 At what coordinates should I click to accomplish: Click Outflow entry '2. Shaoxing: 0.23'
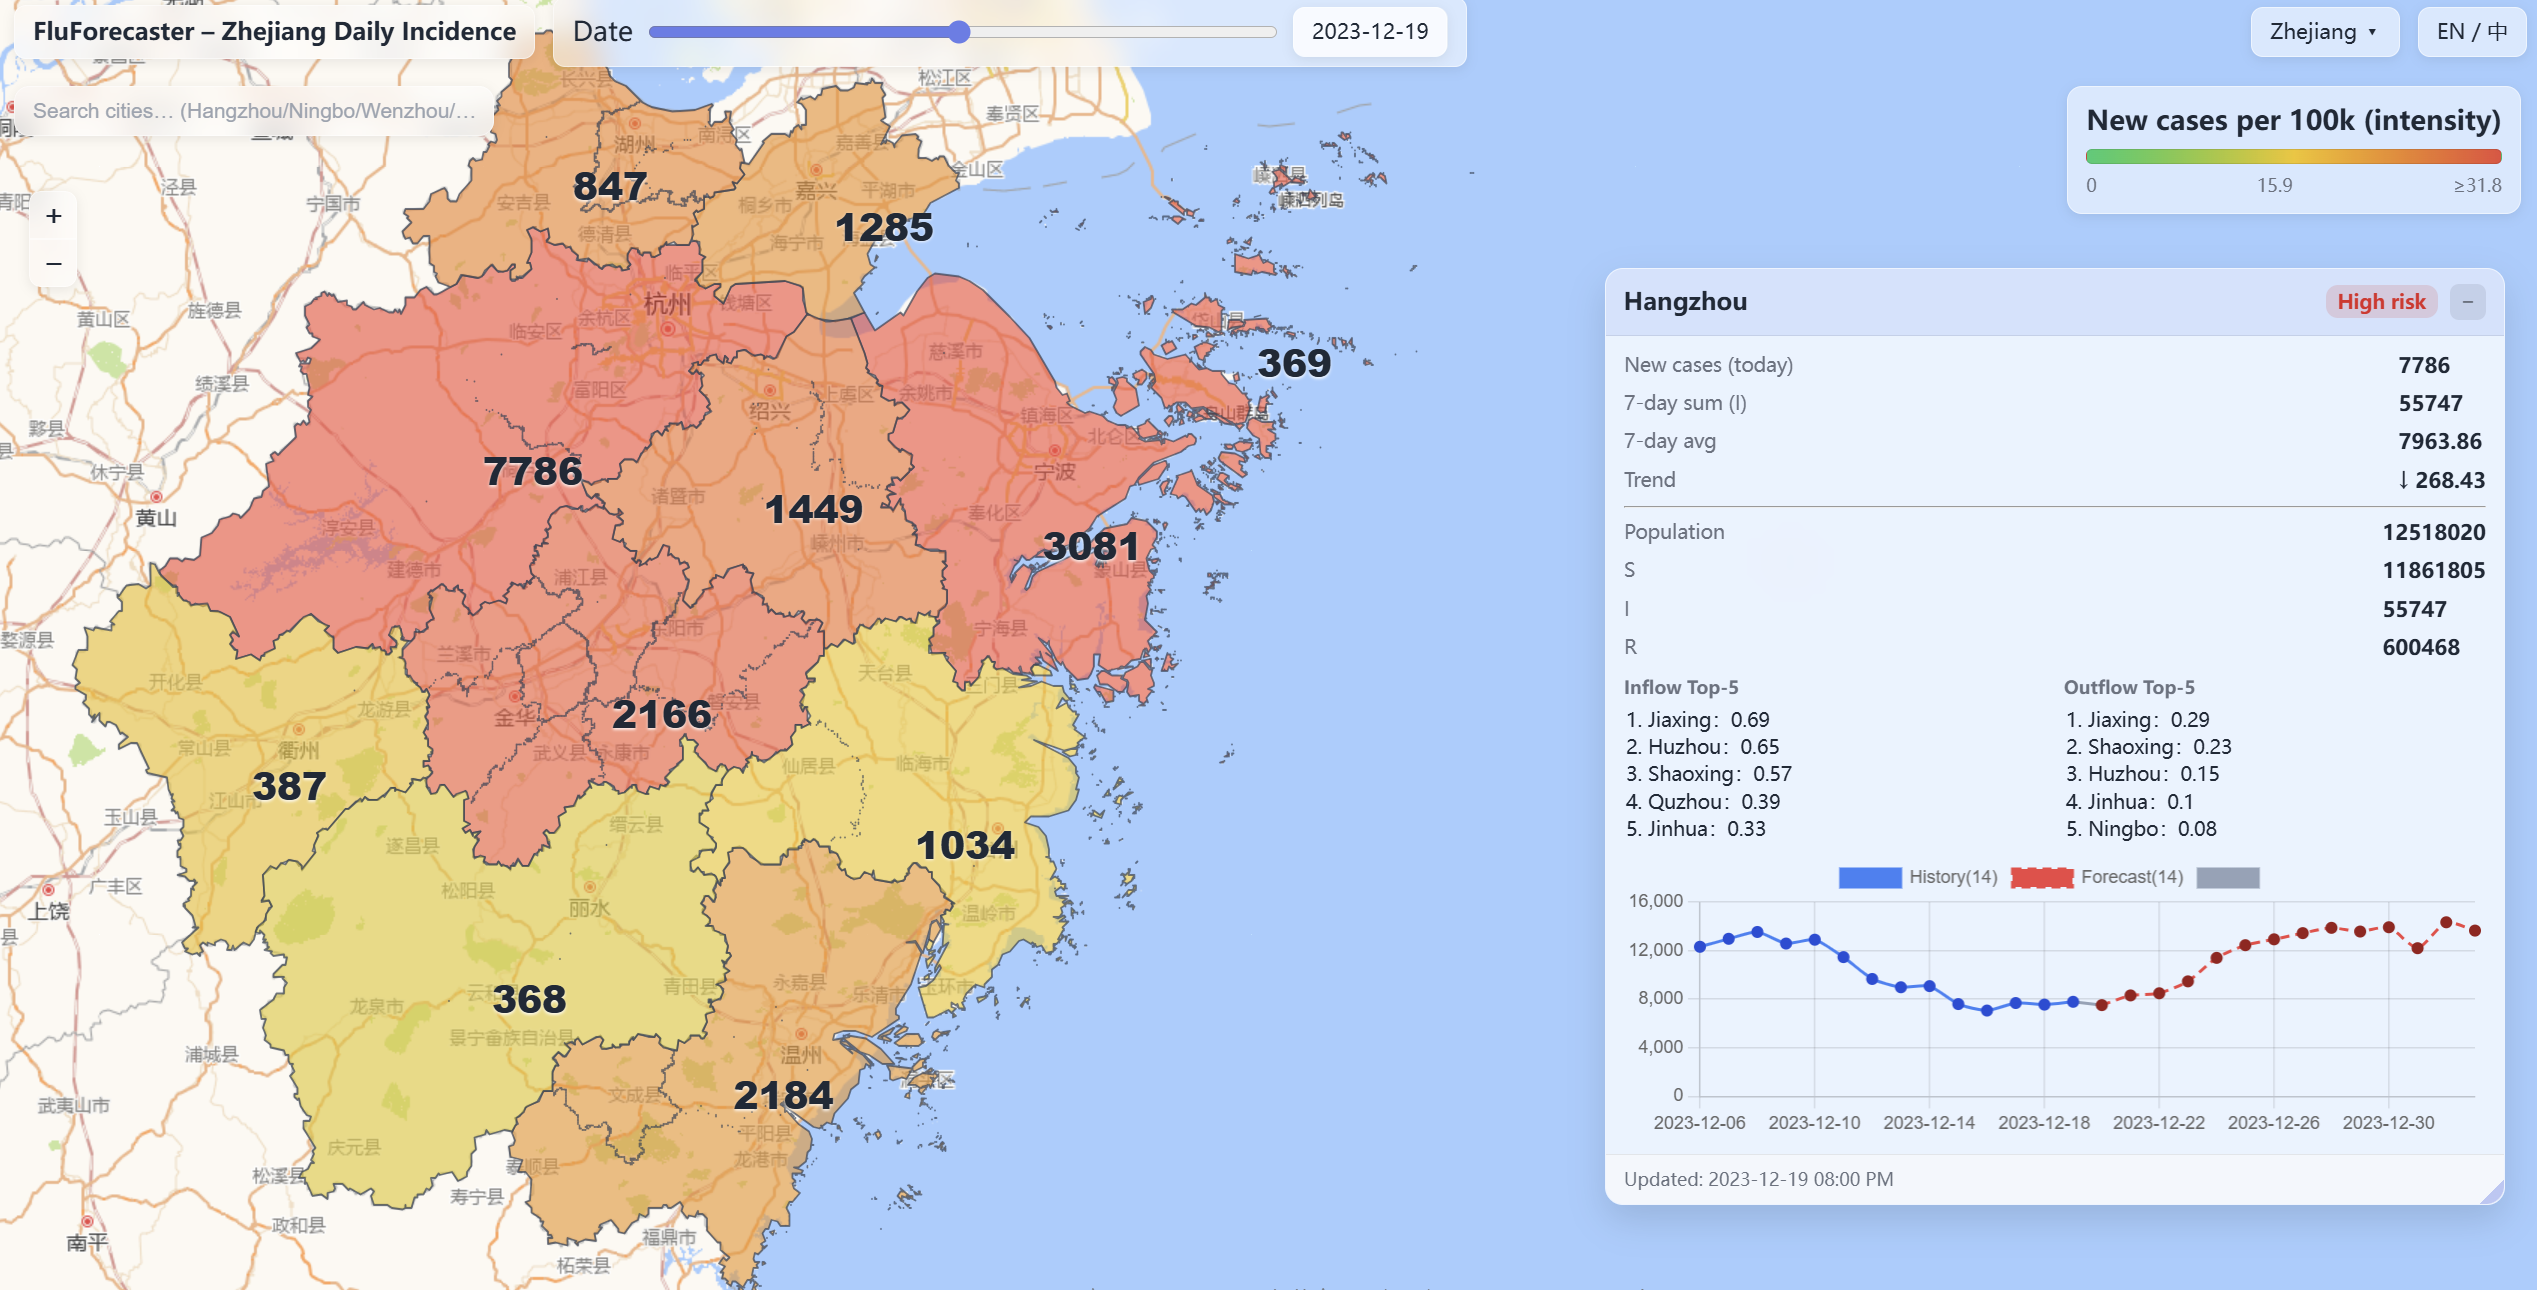click(x=2148, y=747)
